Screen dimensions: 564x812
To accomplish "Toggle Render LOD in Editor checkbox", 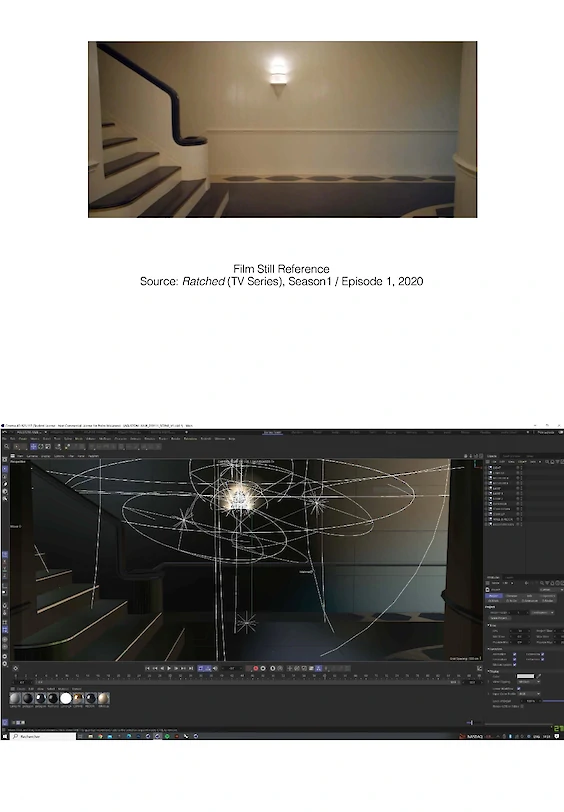I will [x=522, y=706].
